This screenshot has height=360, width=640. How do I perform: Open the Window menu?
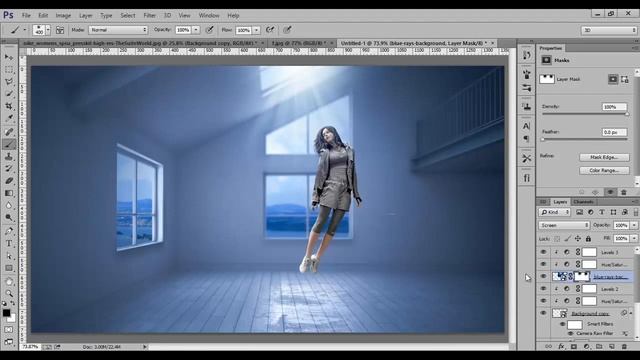point(209,16)
